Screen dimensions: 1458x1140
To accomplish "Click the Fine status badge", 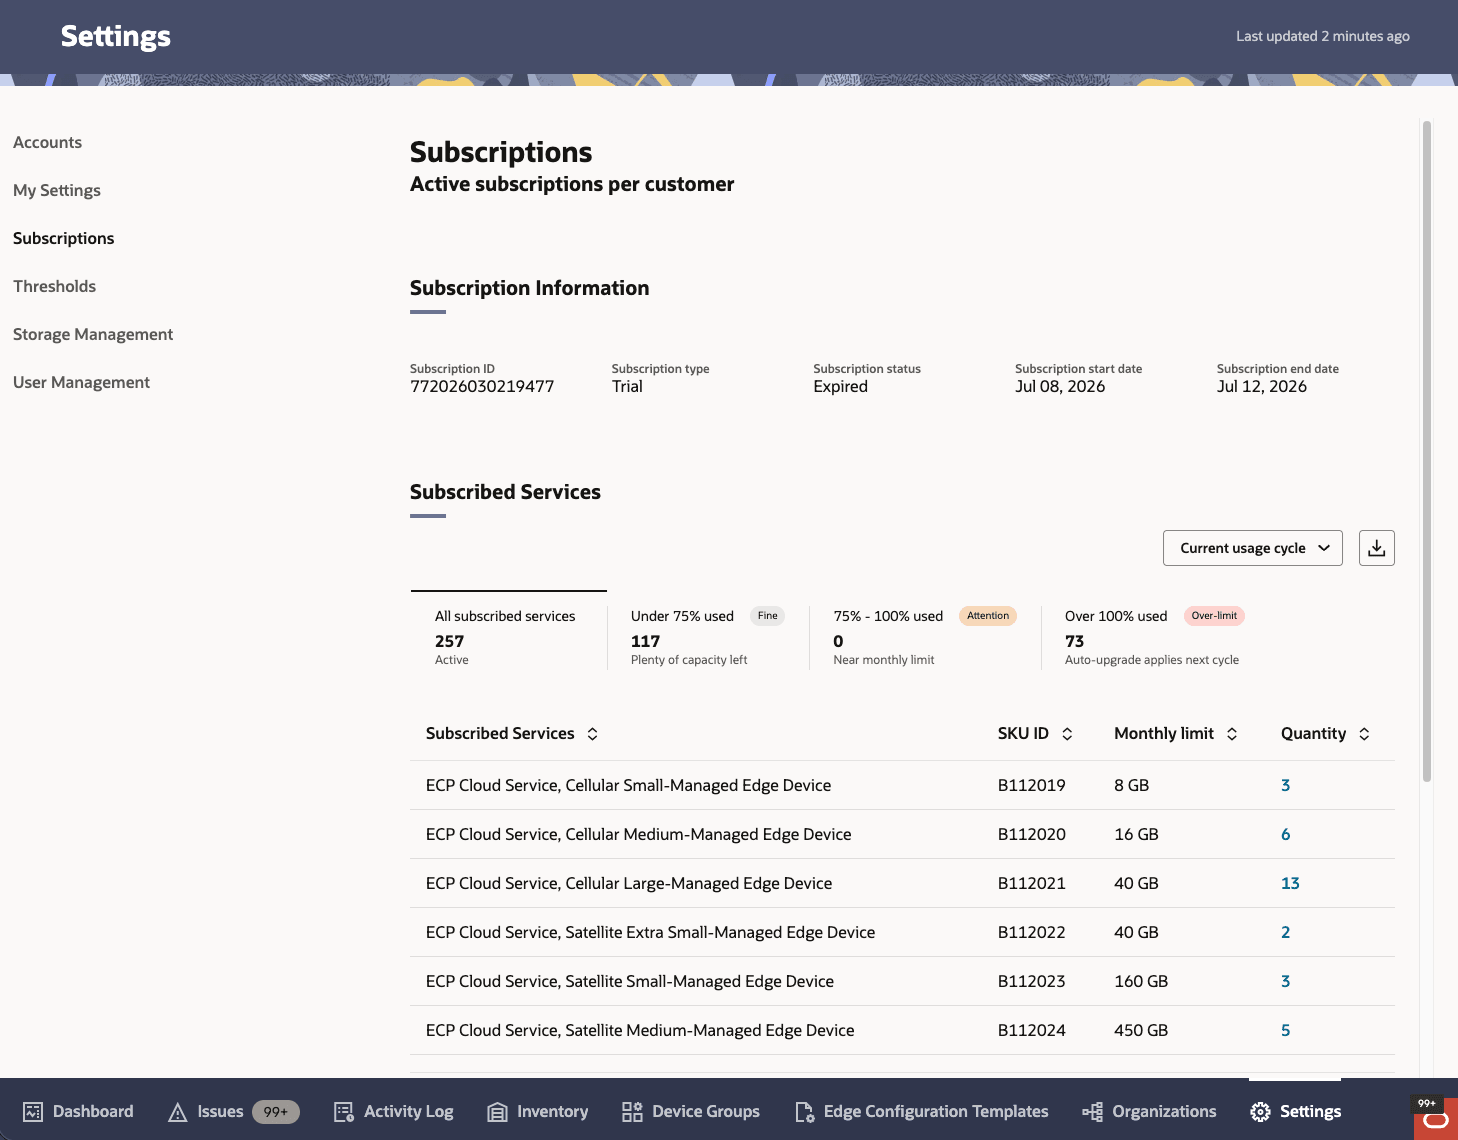I will (767, 616).
